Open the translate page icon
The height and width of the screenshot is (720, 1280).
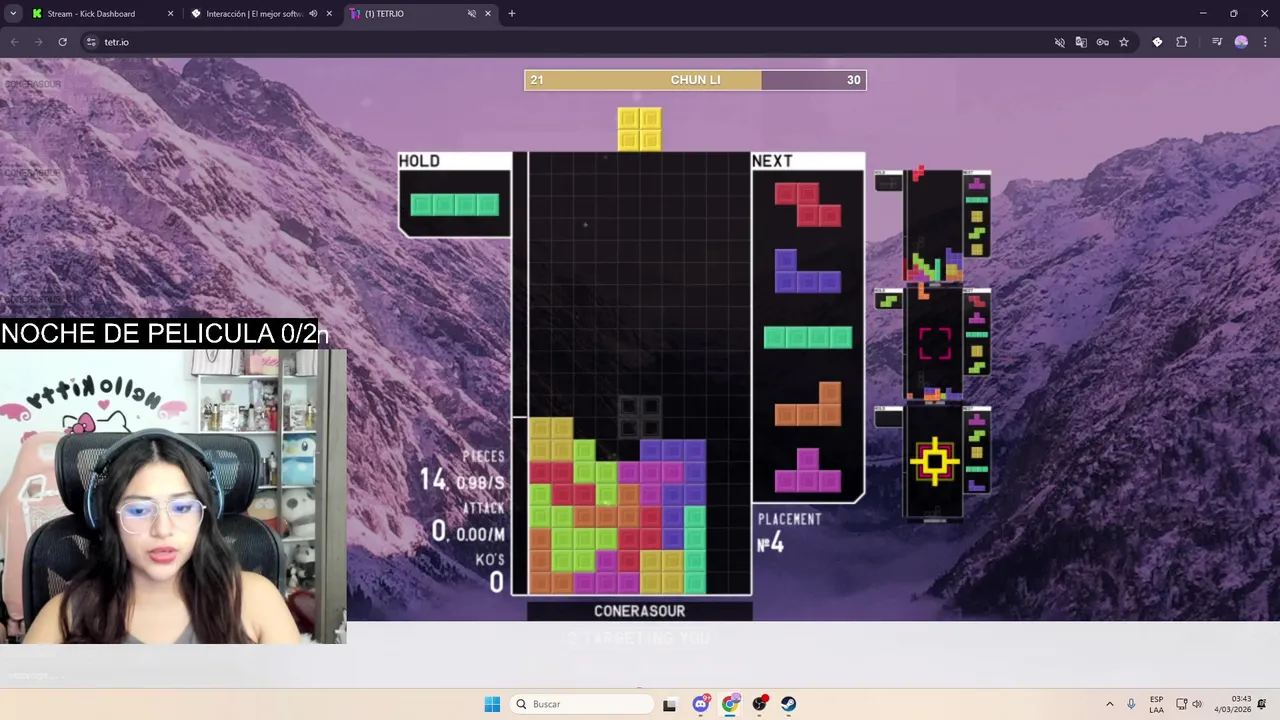tap(1081, 42)
